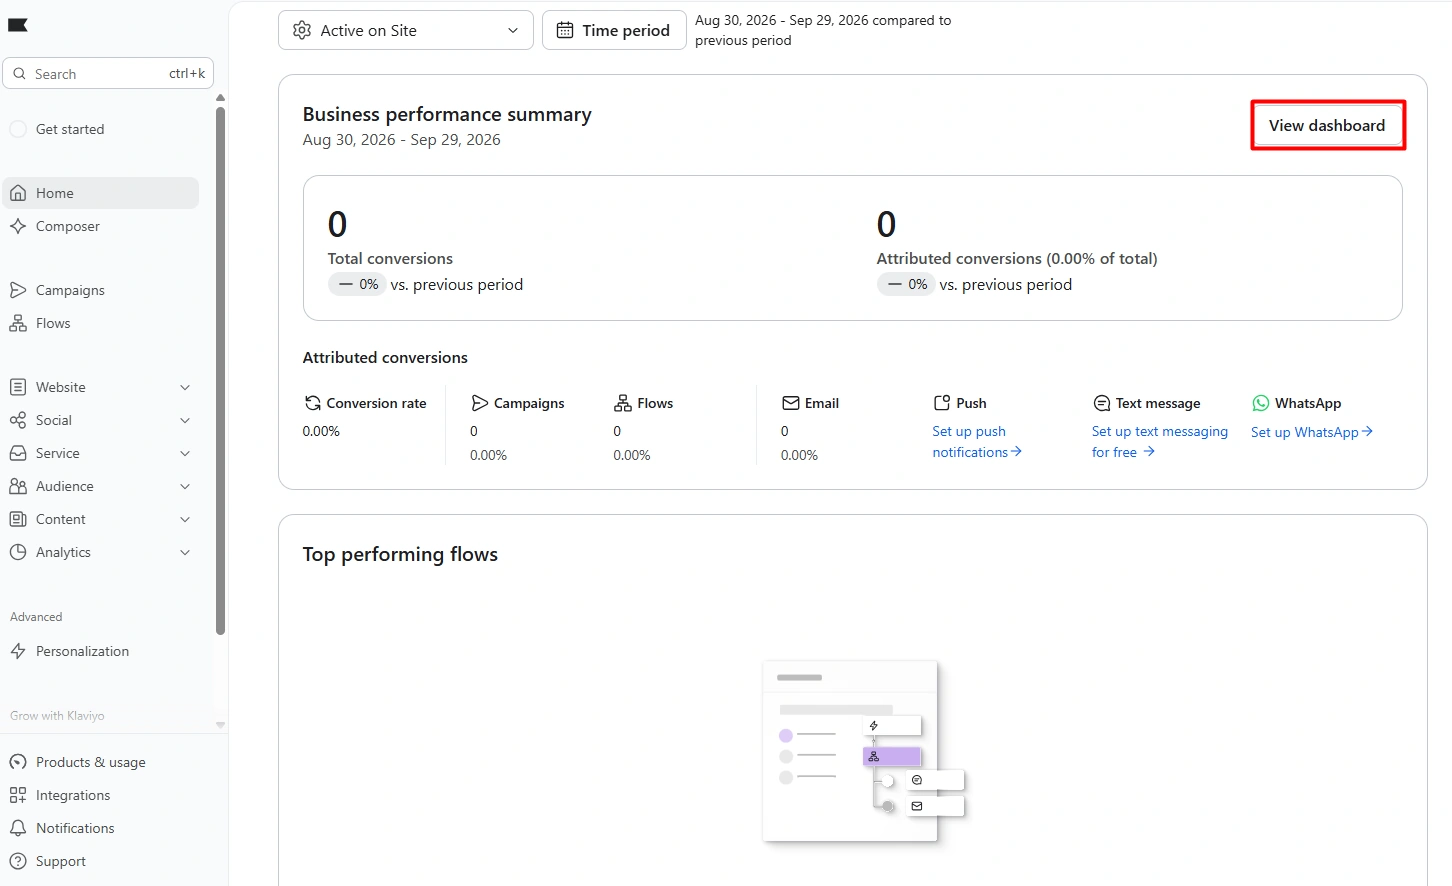
Task: Click the Analytics pie chart icon
Action: tap(18, 552)
